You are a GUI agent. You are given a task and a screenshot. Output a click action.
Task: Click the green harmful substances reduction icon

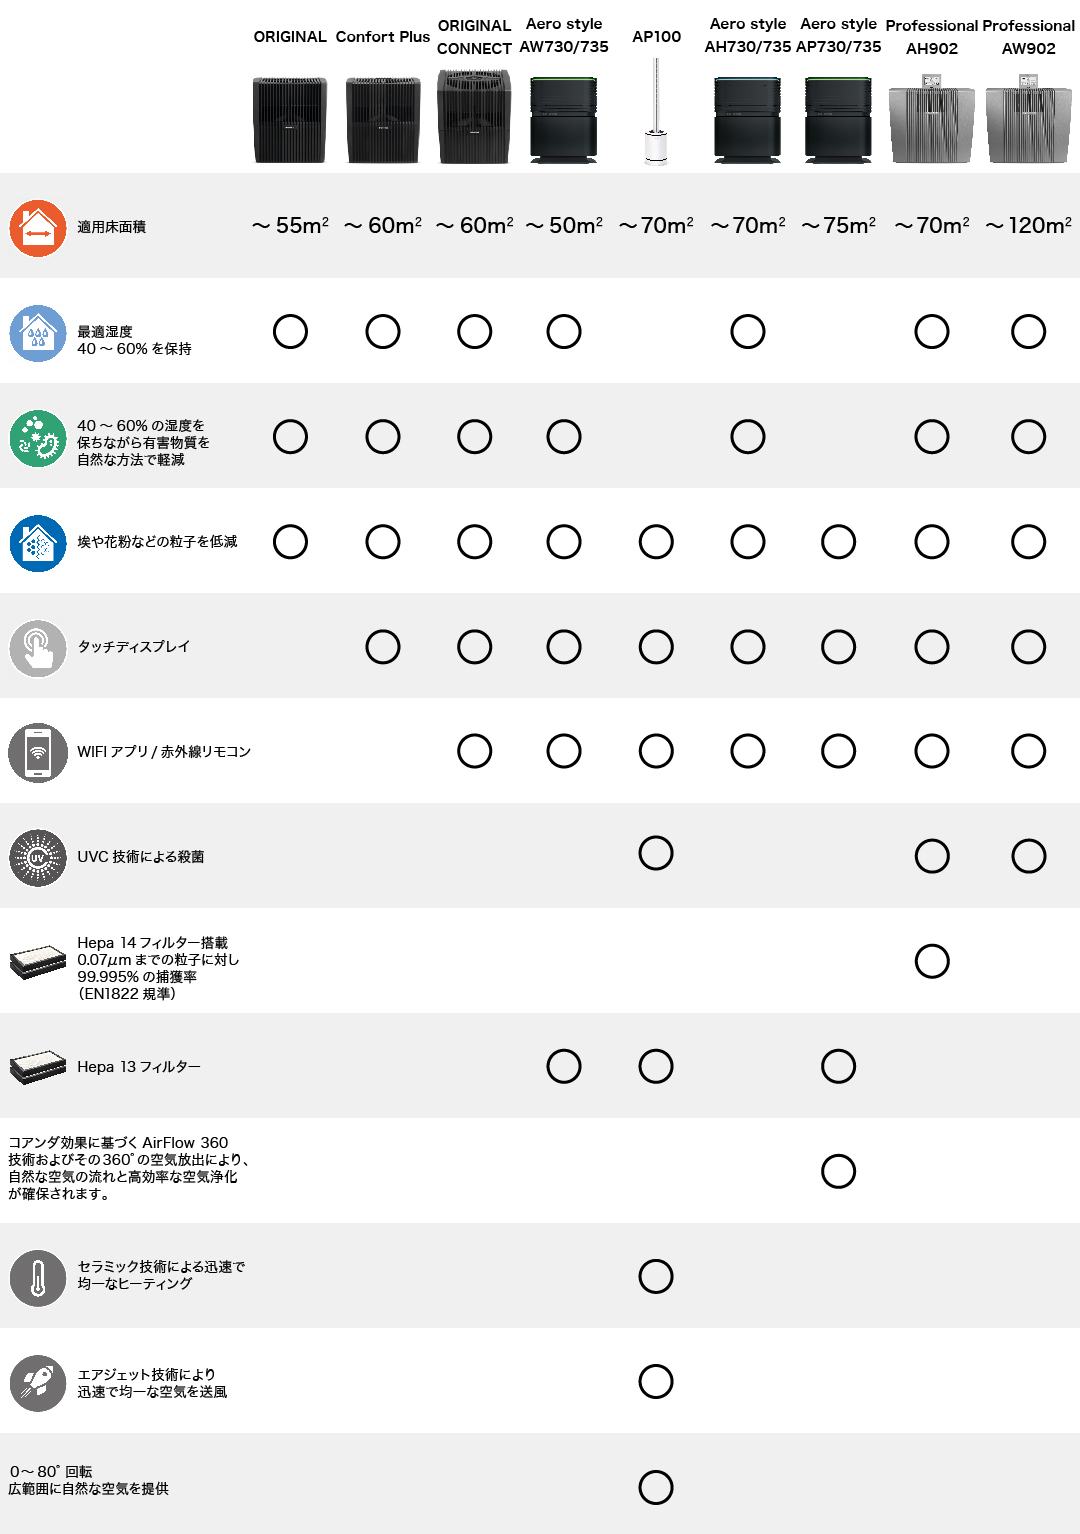coord(38,438)
